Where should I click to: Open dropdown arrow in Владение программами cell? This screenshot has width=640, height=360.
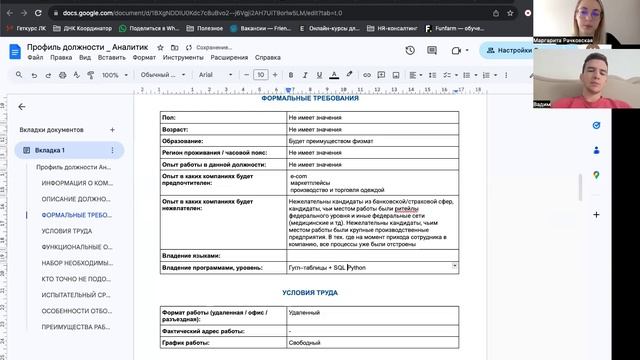(x=454, y=266)
